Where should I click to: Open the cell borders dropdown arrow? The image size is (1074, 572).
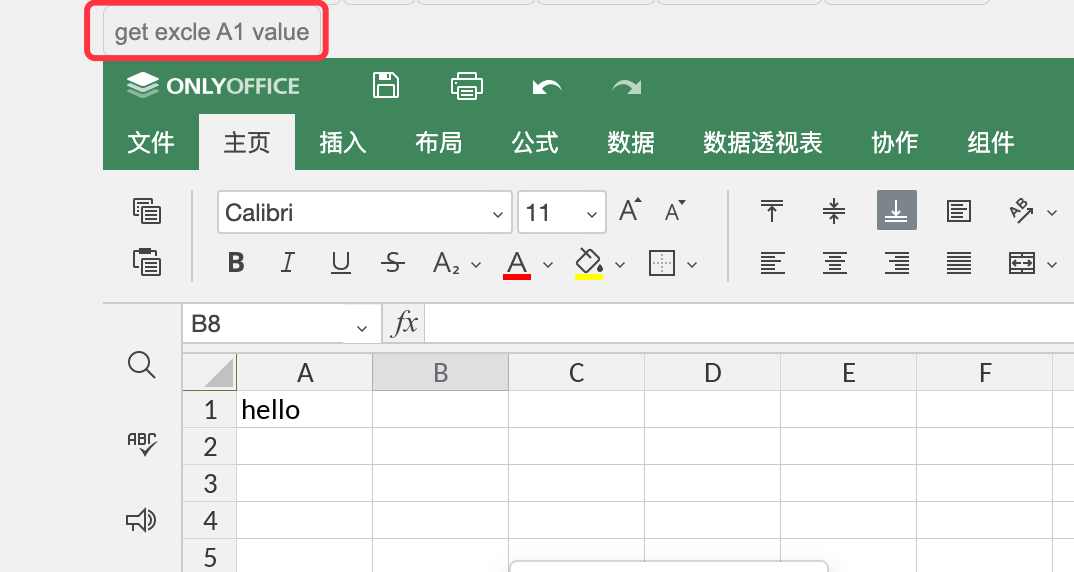(x=692, y=264)
